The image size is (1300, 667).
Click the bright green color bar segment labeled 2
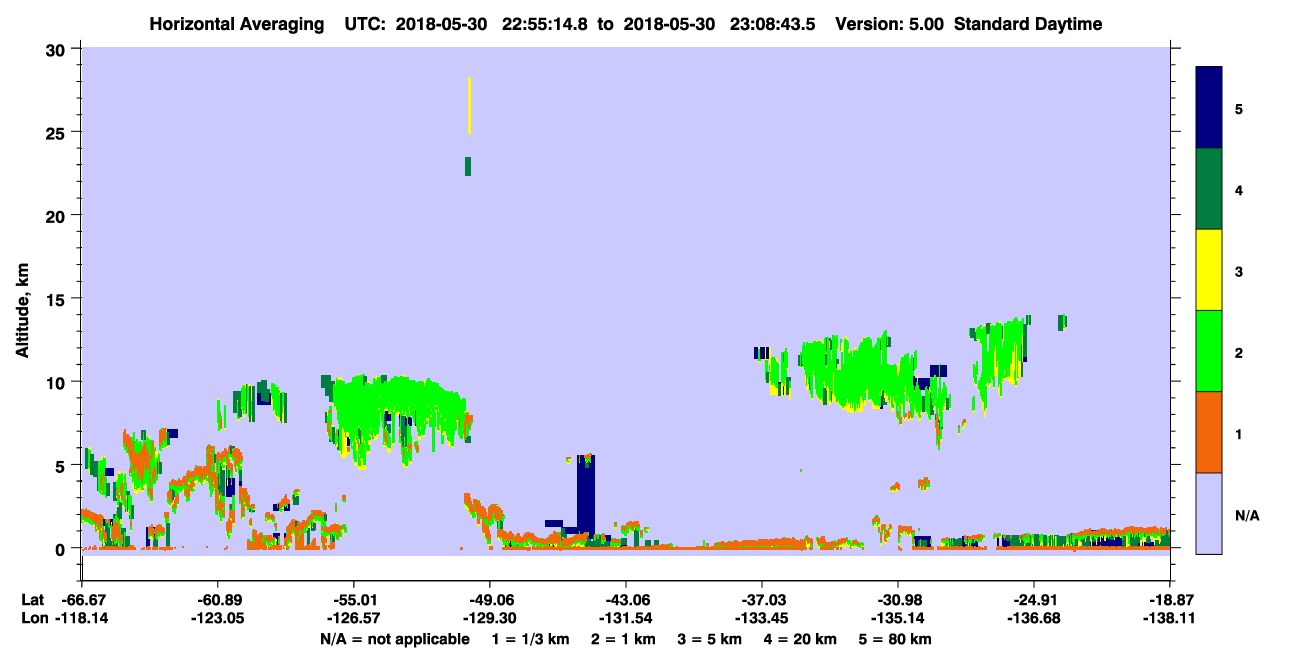coord(1209,351)
